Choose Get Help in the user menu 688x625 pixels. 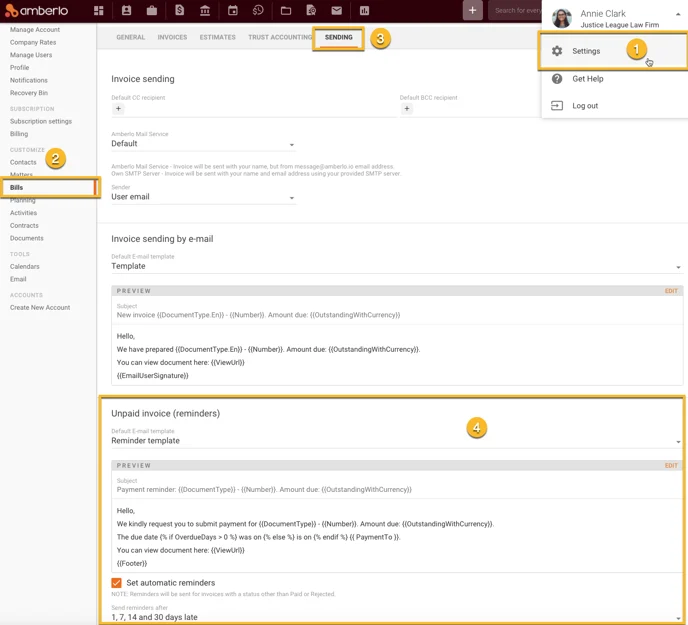[x=614, y=79]
